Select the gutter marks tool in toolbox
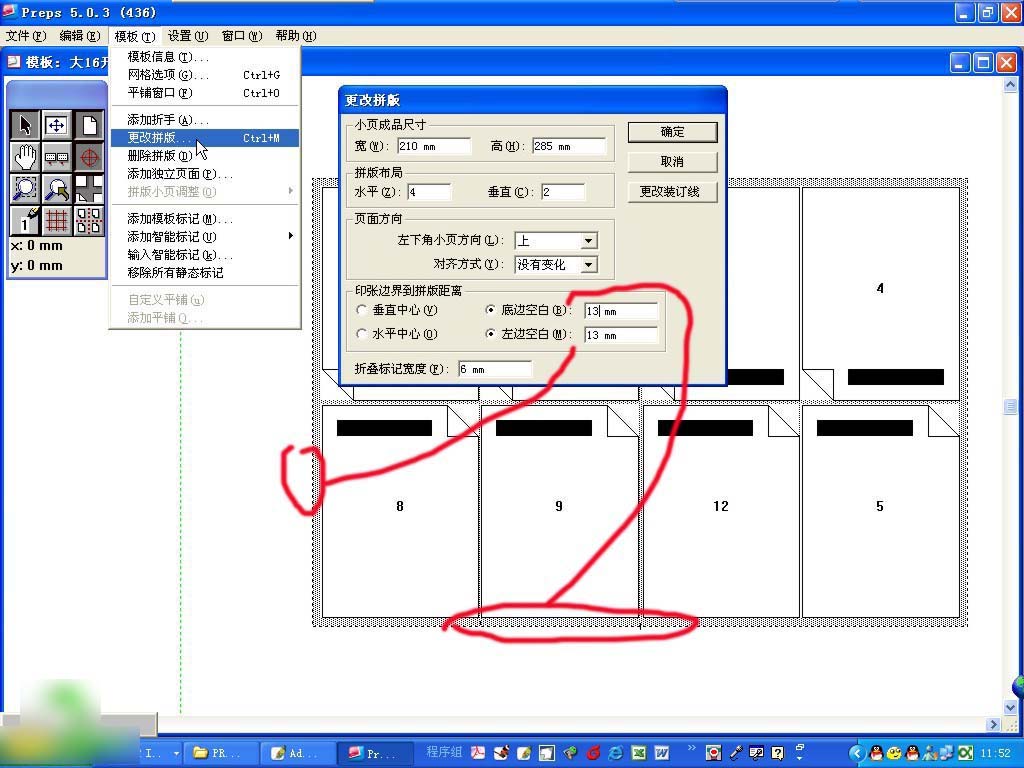This screenshot has width=1024, height=768. pyautogui.click(x=57, y=157)
